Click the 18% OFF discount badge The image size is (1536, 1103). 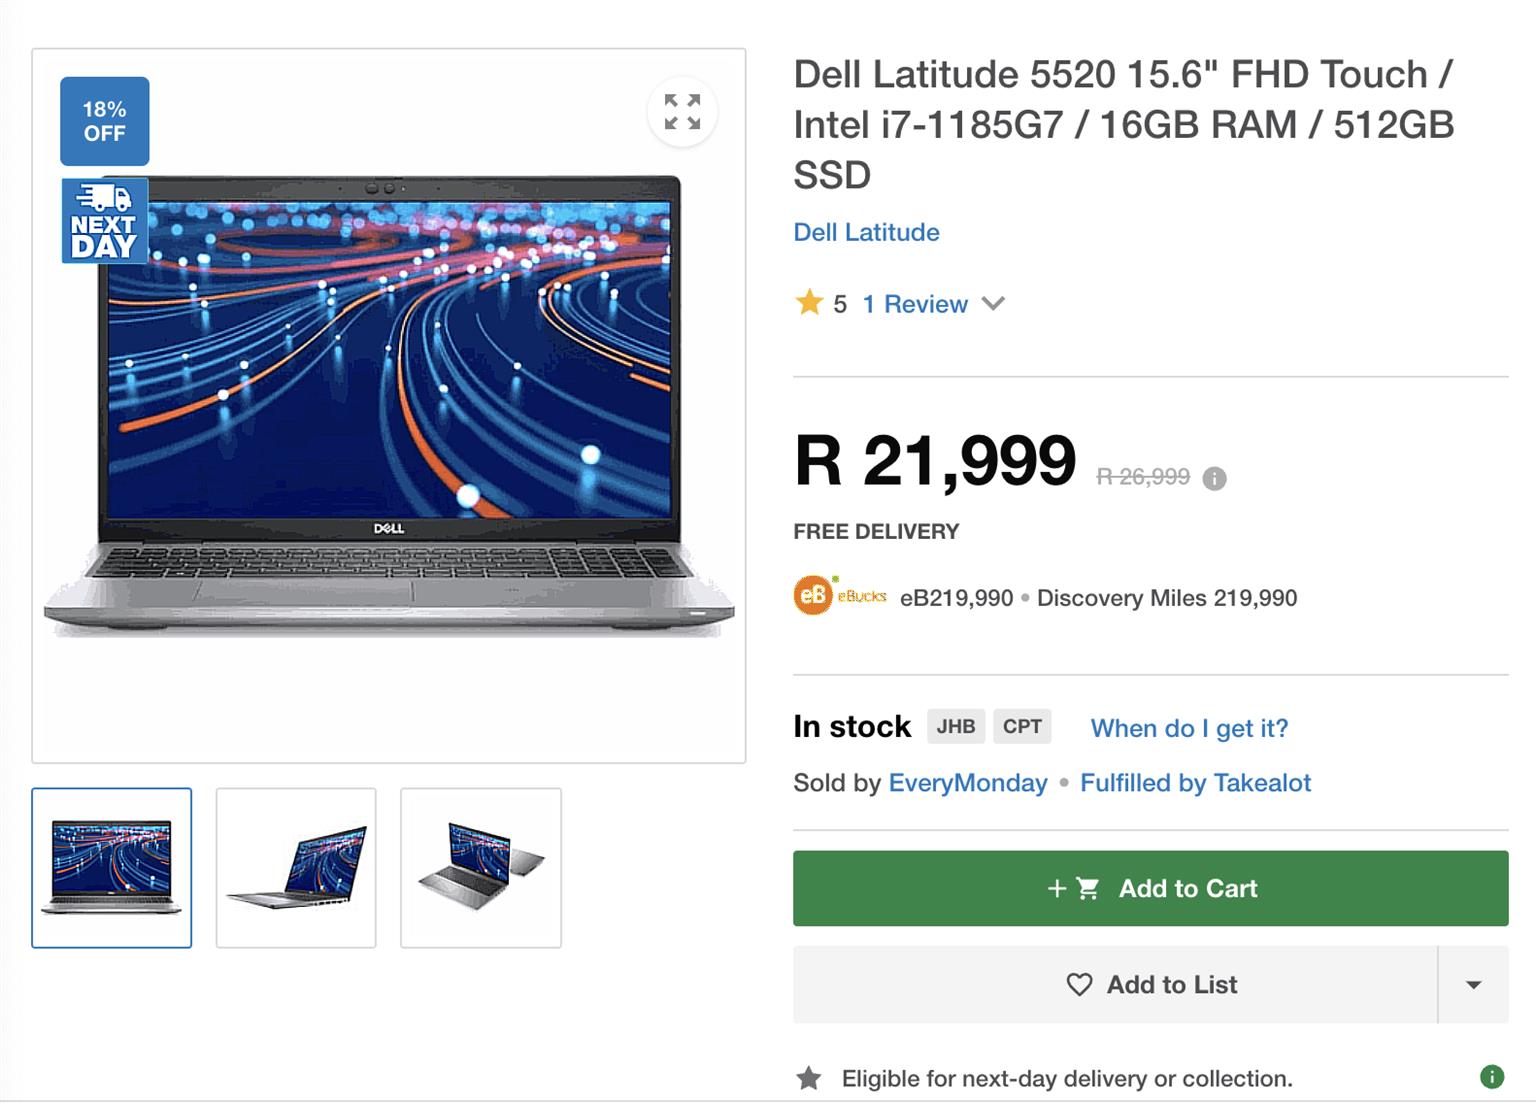click(105, 121)
